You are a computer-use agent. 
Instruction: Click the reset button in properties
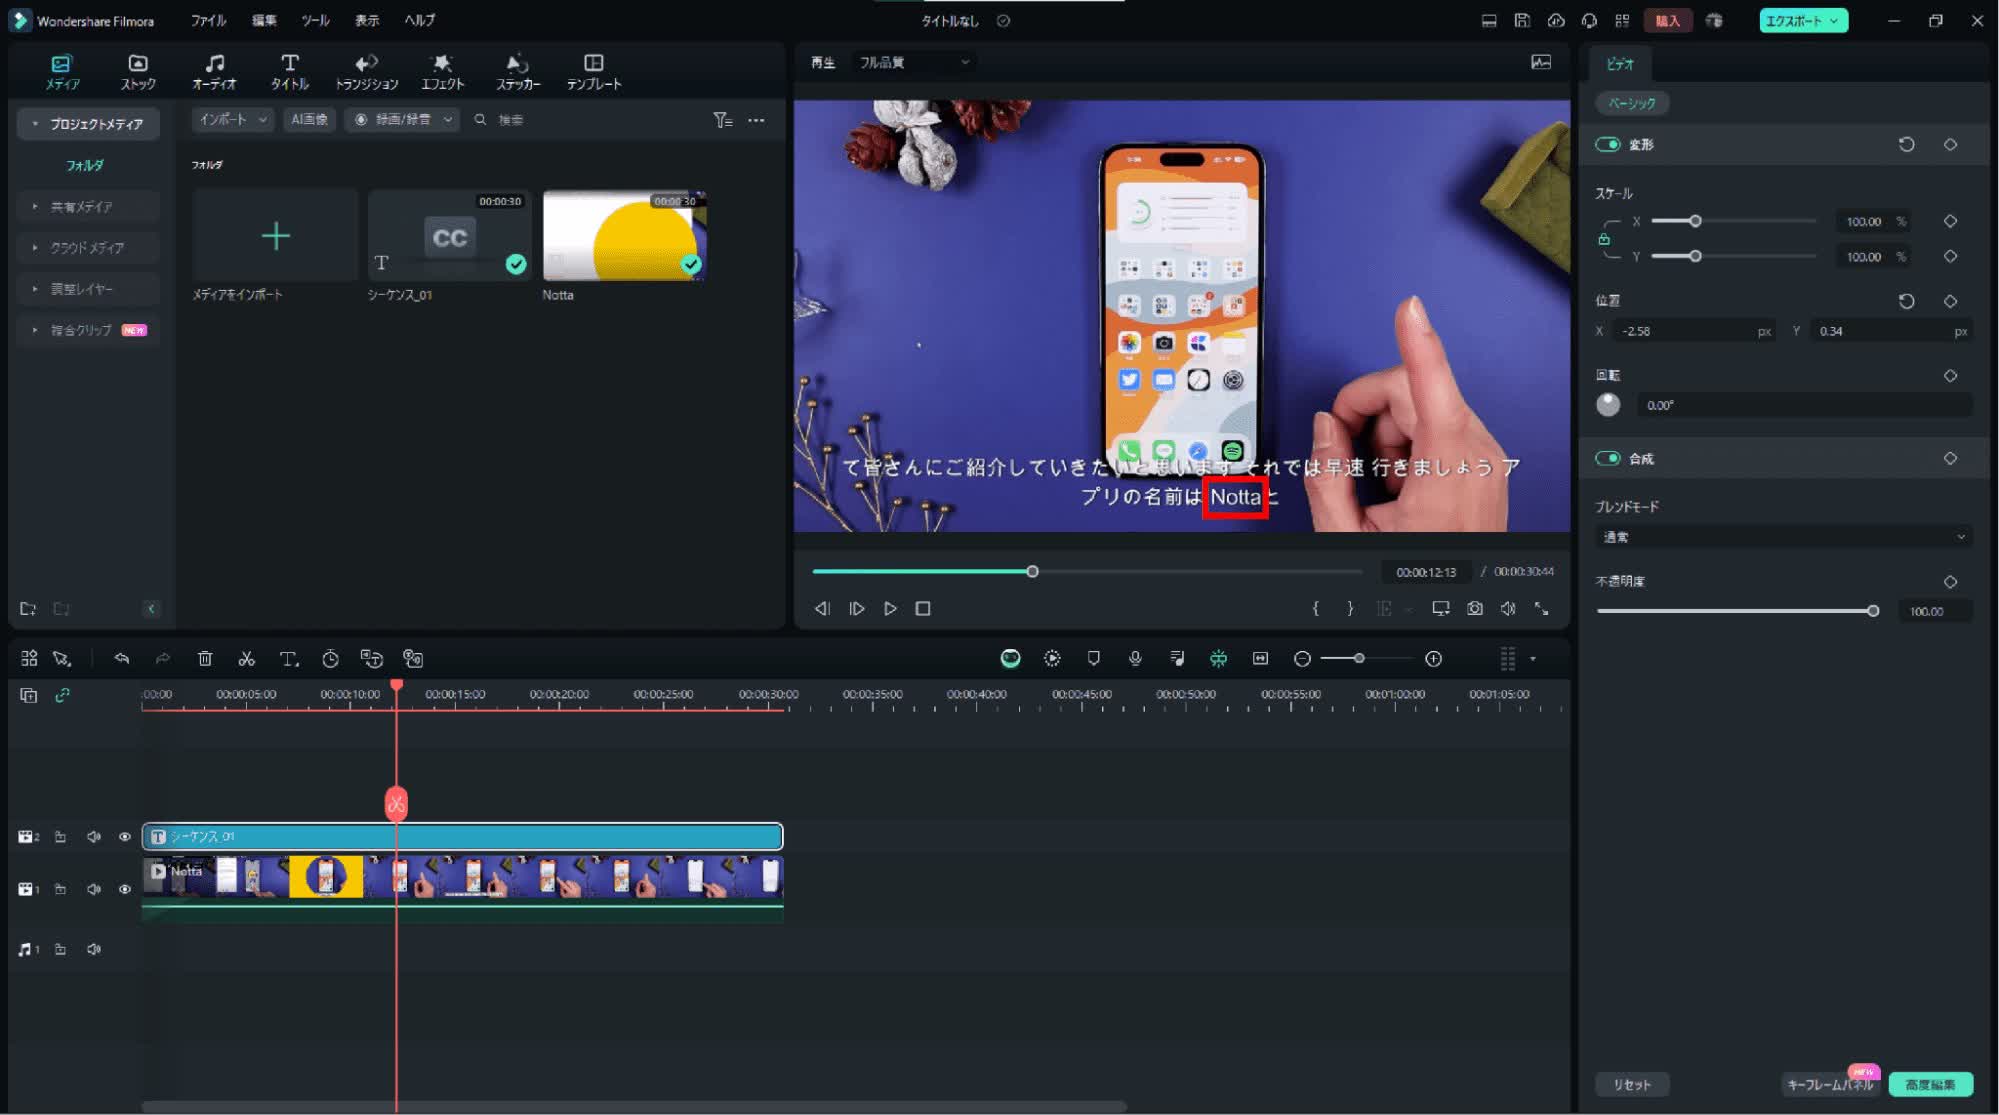tap(1631, 1085)
